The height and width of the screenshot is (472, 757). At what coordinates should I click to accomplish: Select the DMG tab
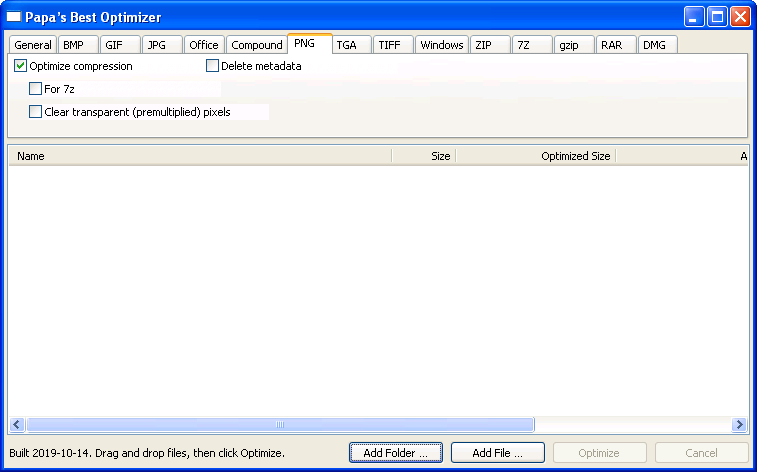654,45
